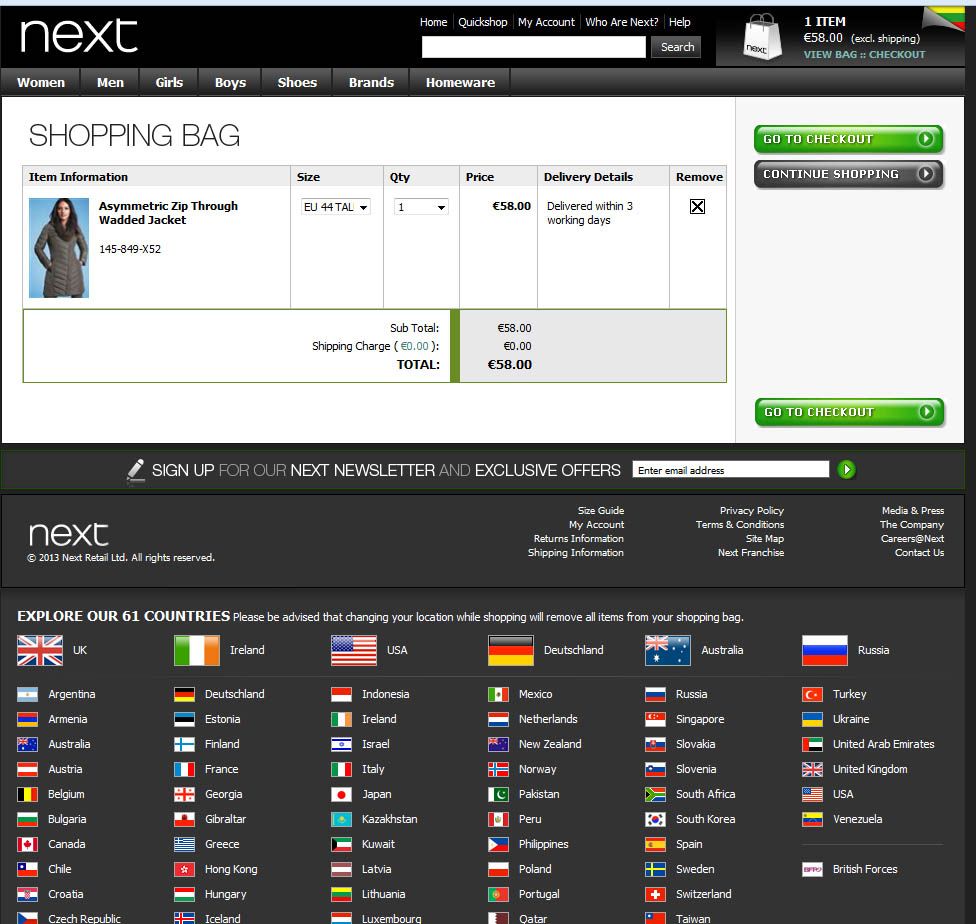Image resolution: width=976 pixels, height=924 pixels.
Task: Open the Who Are Next? link
Action: (x=621, y=22)
